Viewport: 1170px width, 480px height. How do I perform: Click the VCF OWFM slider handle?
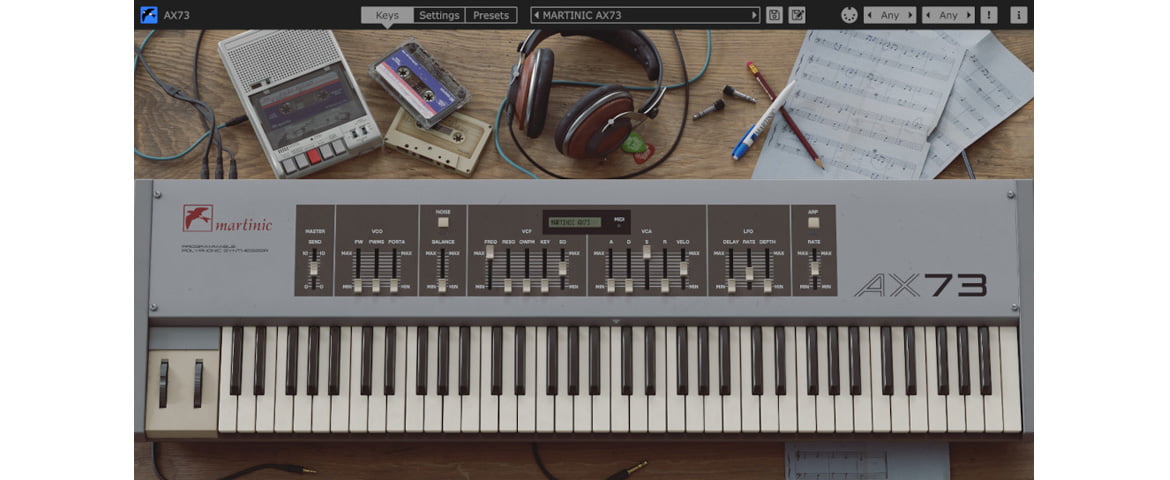[x=527, y=285]
